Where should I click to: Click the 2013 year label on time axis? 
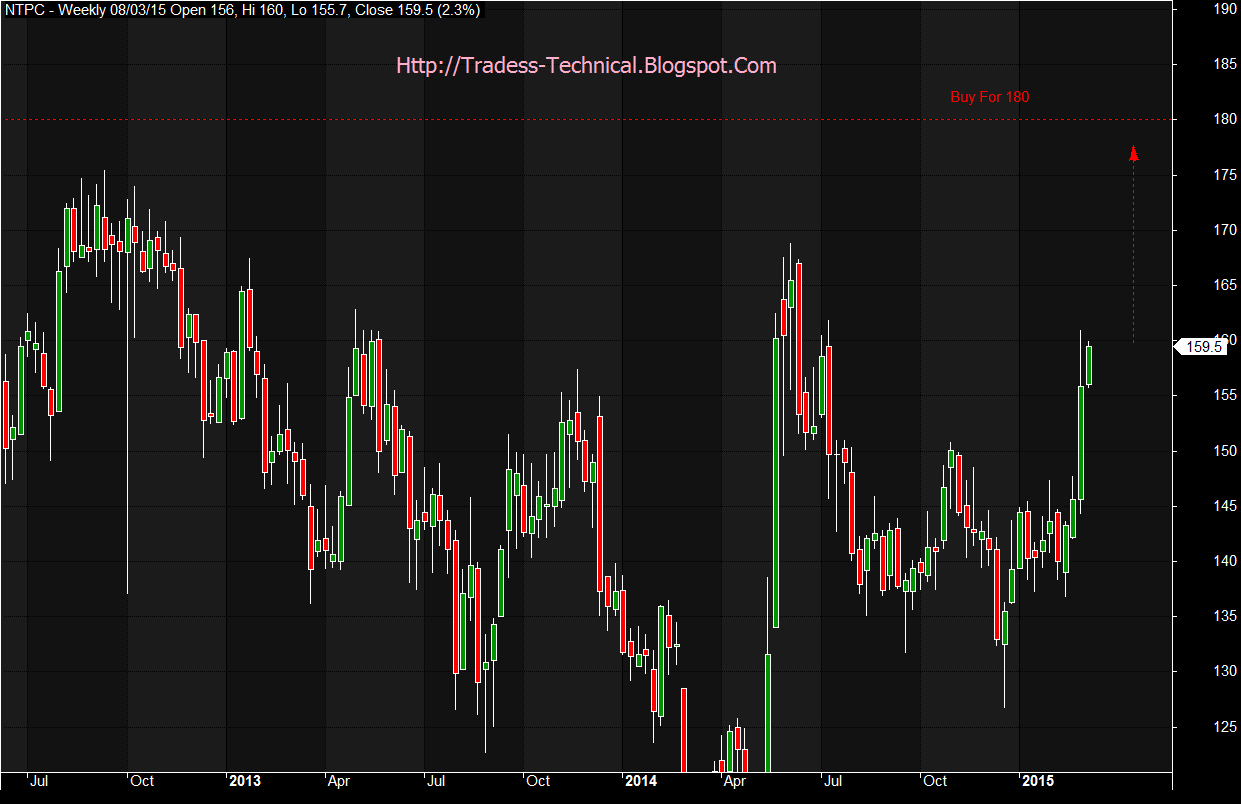tap(245, 780)
